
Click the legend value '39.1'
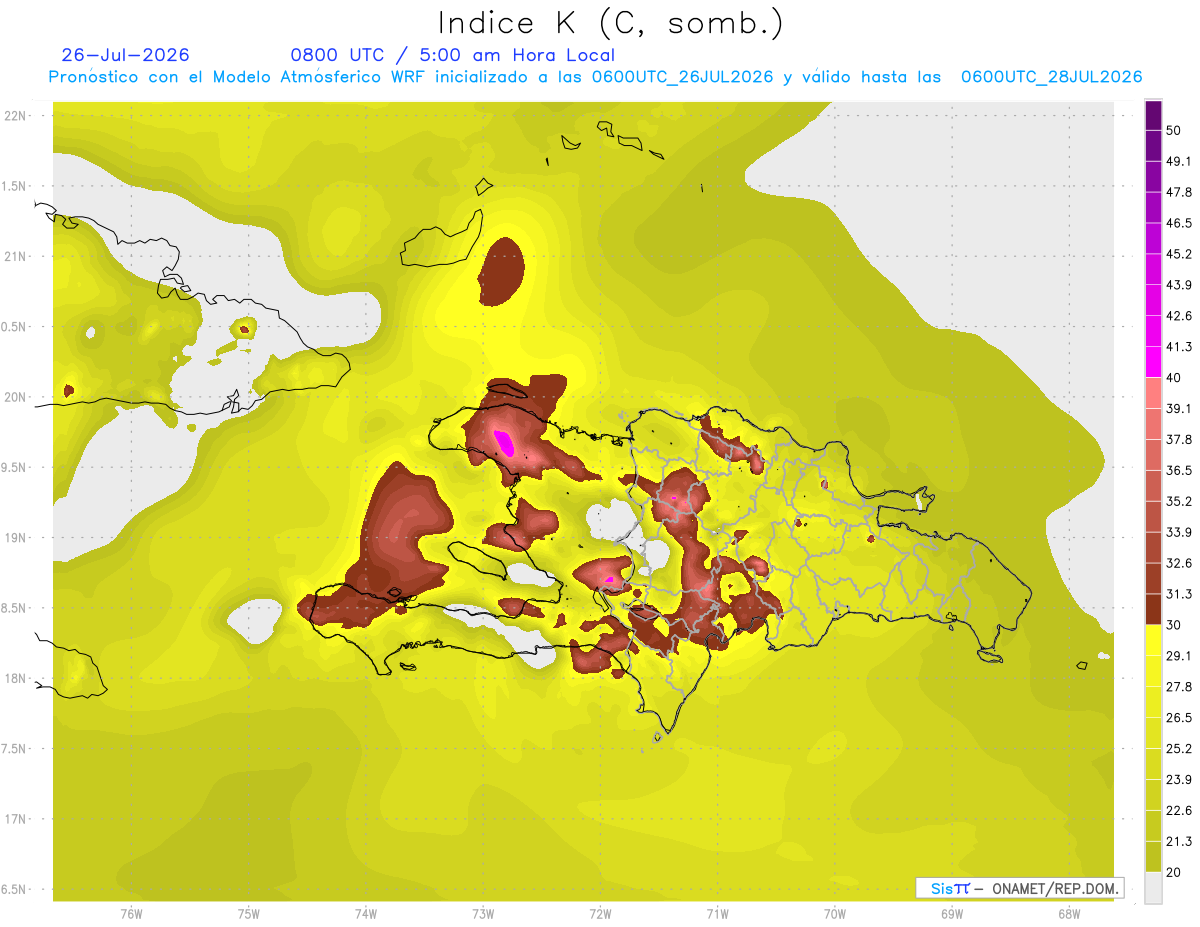tap(1178, 408)
